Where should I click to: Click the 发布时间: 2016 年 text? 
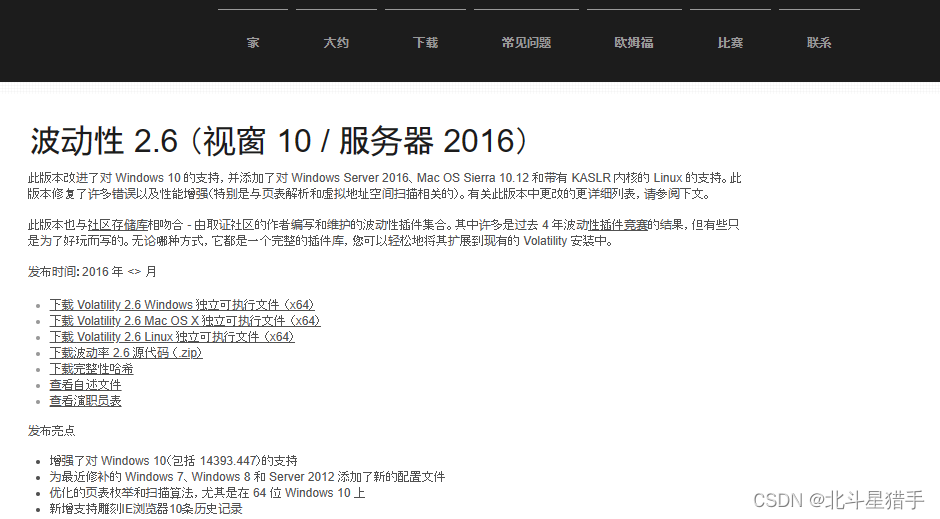92,271
